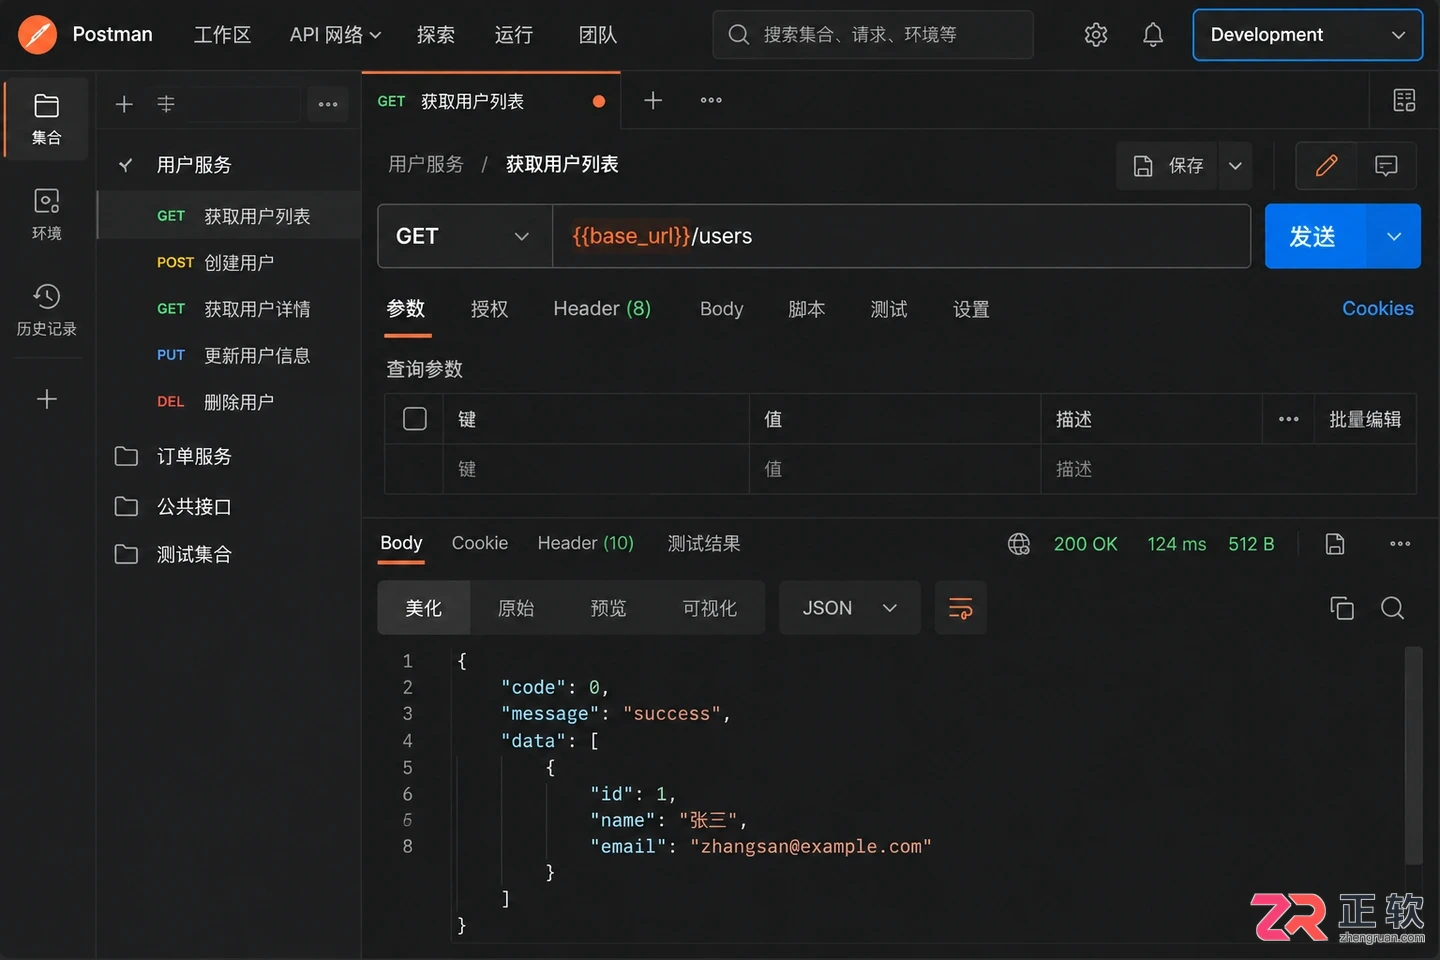This screenshot has width=1440, height=960.
Task: Click the 用户服务 breadcrumb link
Action: tap(426, 164)
